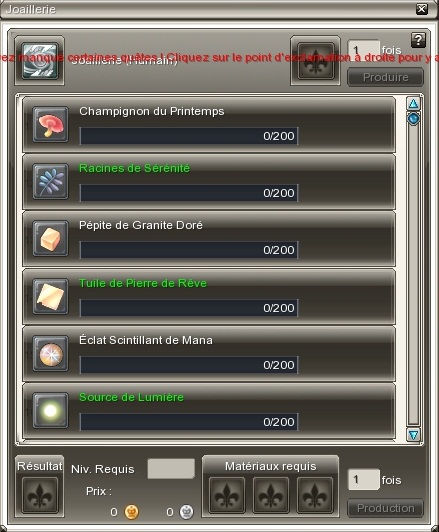
Task: Click the Pépite de Granite Doré nugget icon
Action: 50,238
